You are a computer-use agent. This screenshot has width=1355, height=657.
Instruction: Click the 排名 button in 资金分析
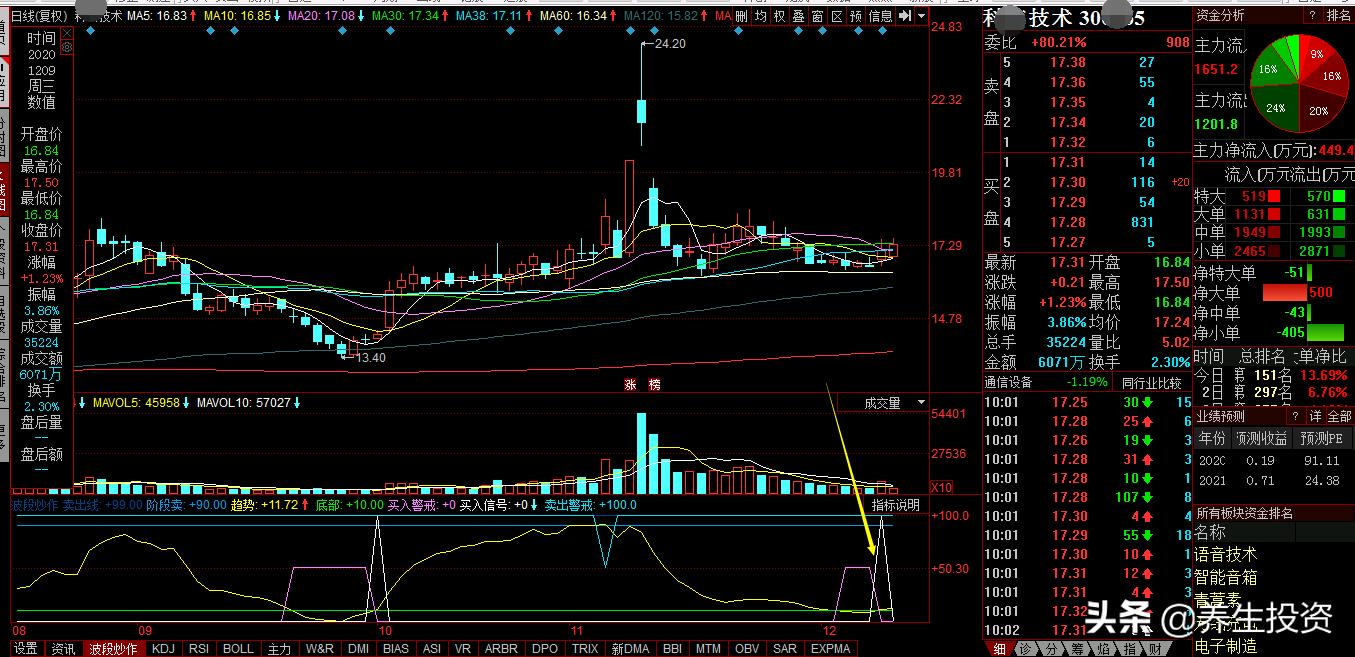click(x=1338, y=15)
